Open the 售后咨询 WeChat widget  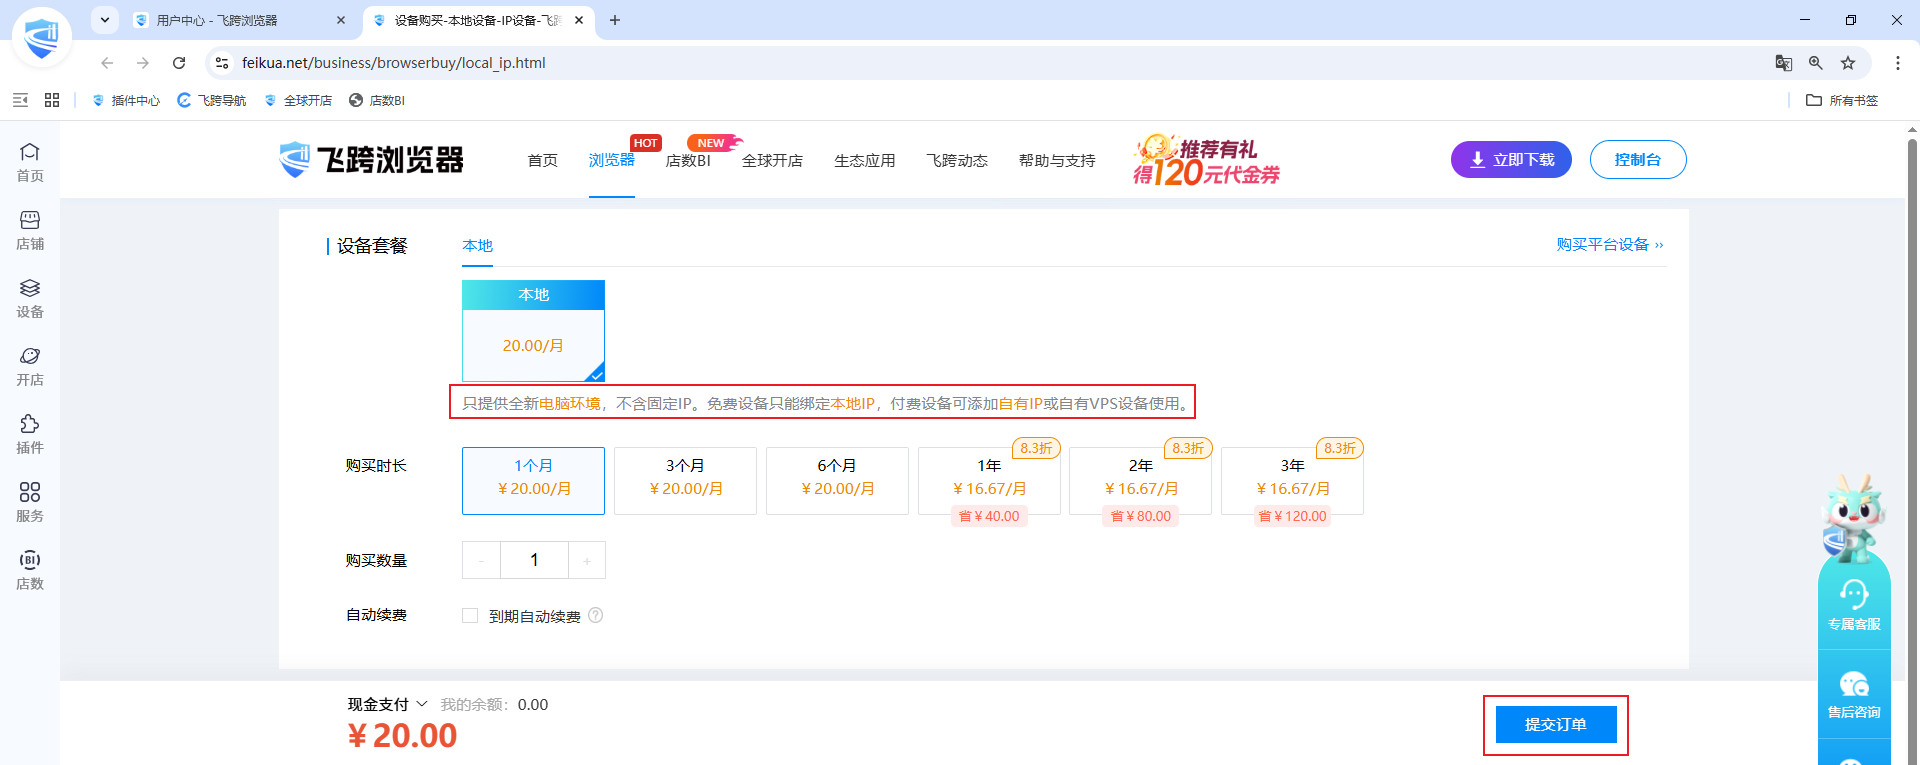tap(1854, 695)
